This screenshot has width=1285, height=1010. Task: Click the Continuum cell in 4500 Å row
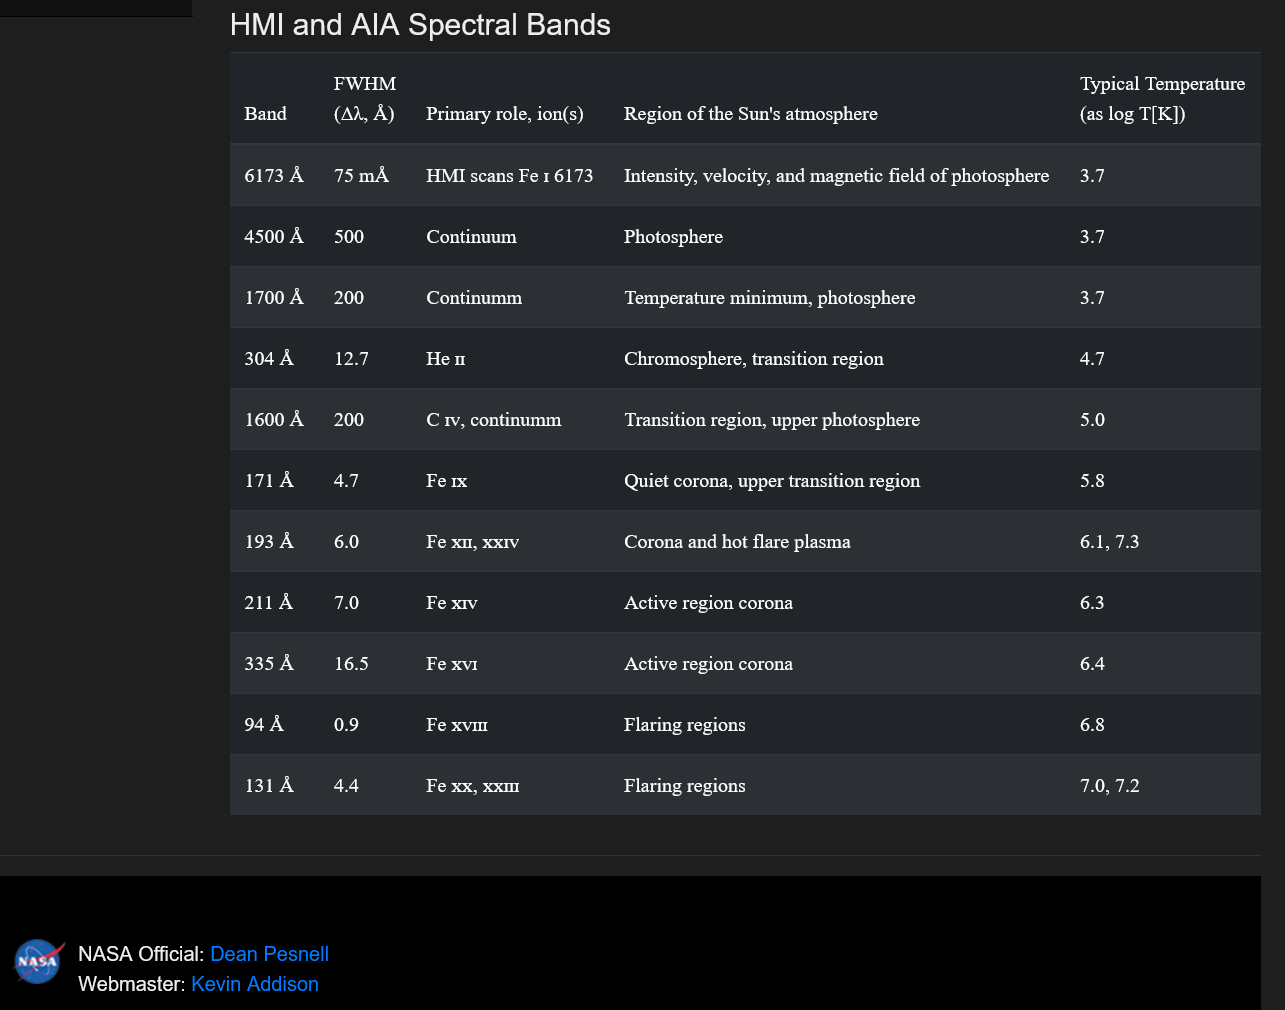(x=471, y=236)
